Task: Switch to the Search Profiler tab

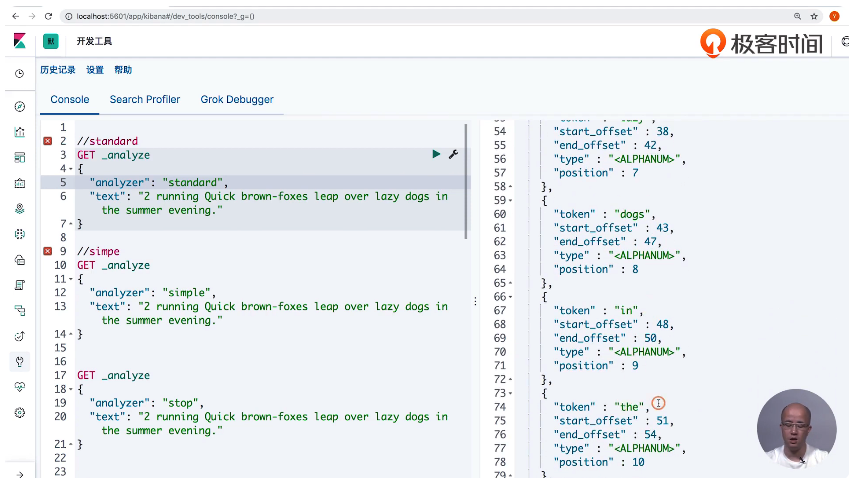Action: 145,99
